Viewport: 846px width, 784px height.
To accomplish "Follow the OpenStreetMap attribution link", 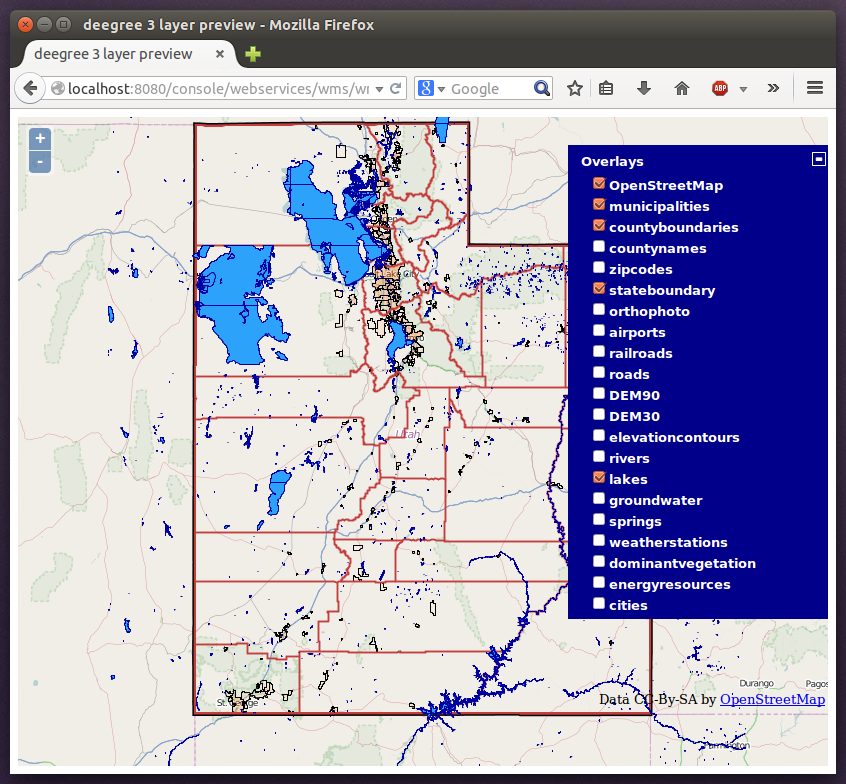I will 772,699.
